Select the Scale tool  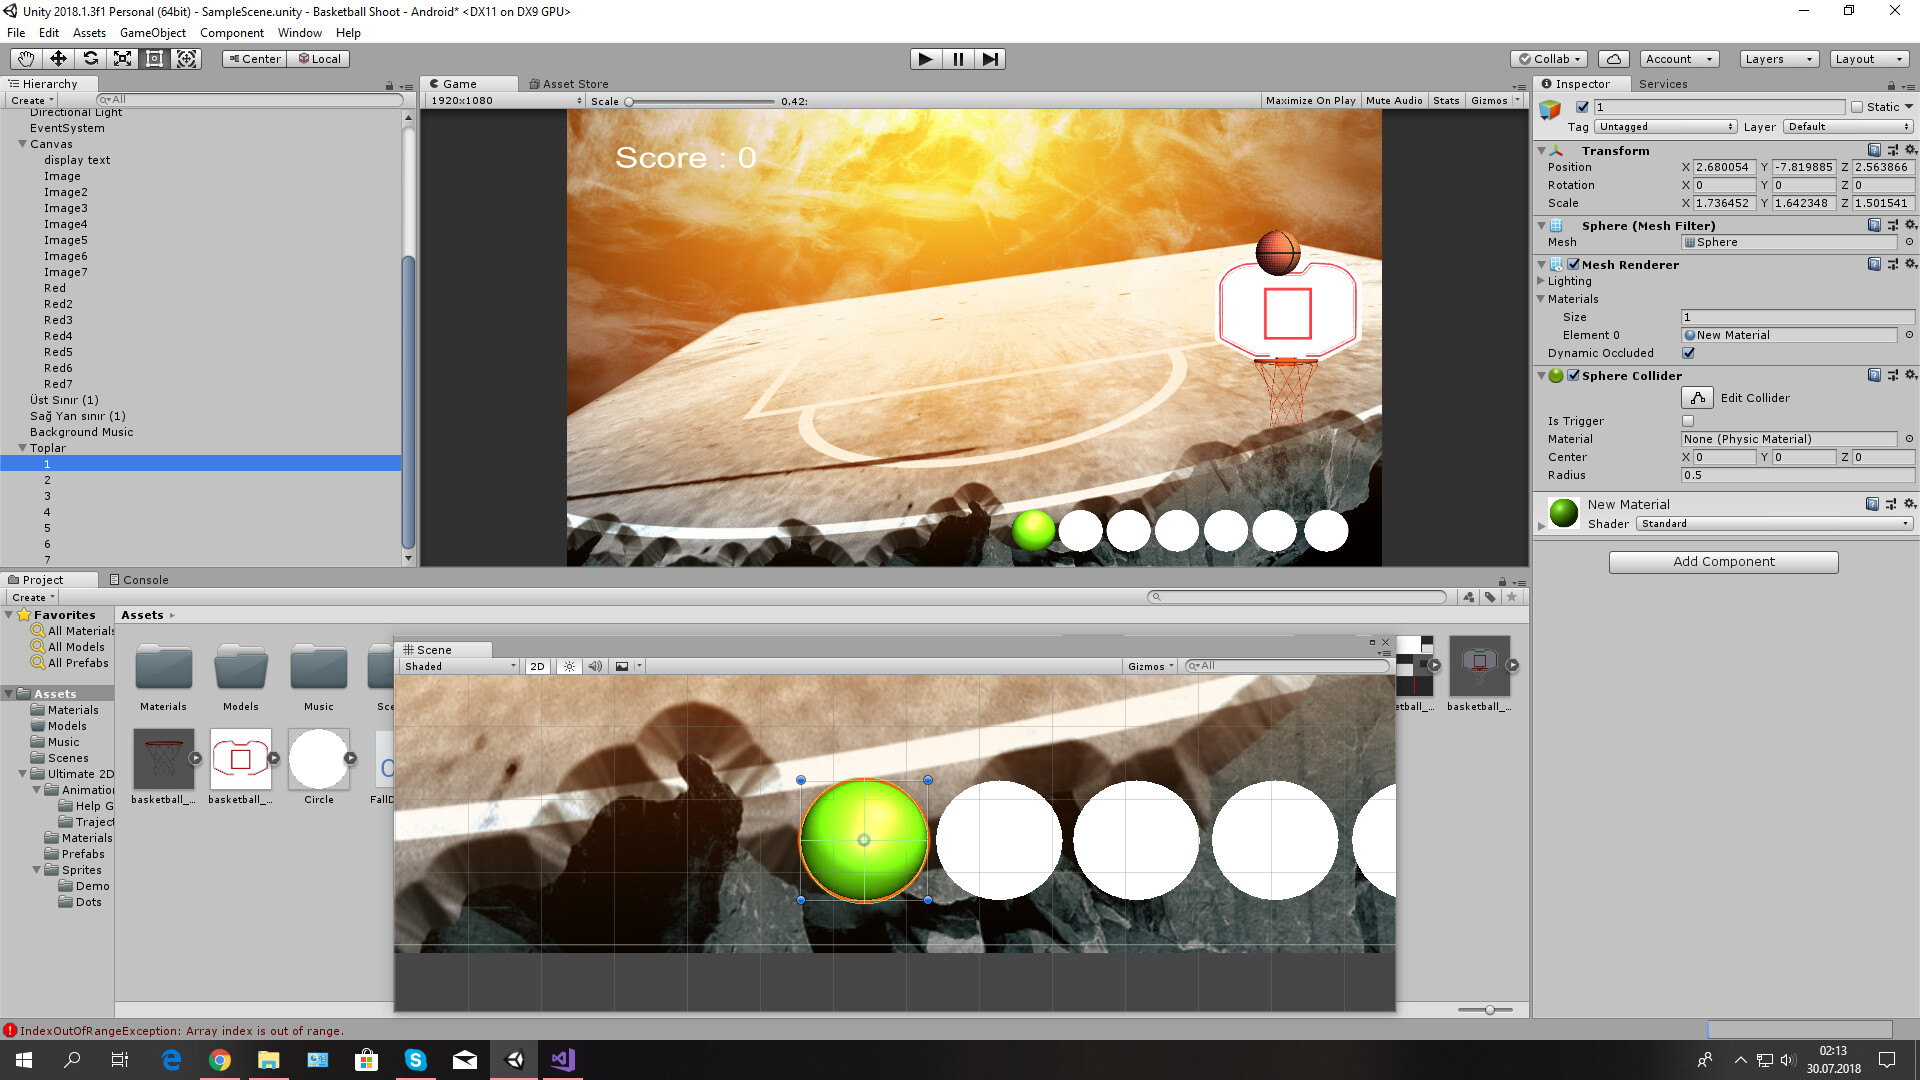[x=122, y=59]
